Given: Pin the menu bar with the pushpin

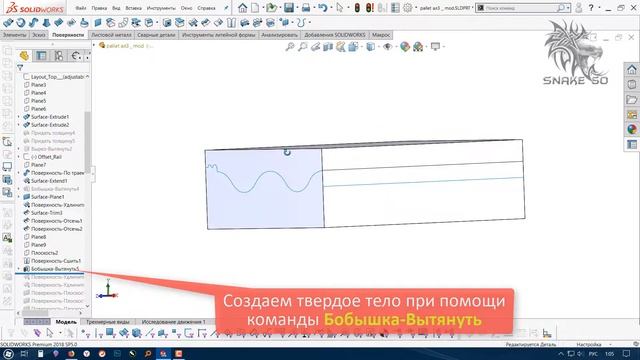Looking at the screenshot, I should click(x=226, y=8).
